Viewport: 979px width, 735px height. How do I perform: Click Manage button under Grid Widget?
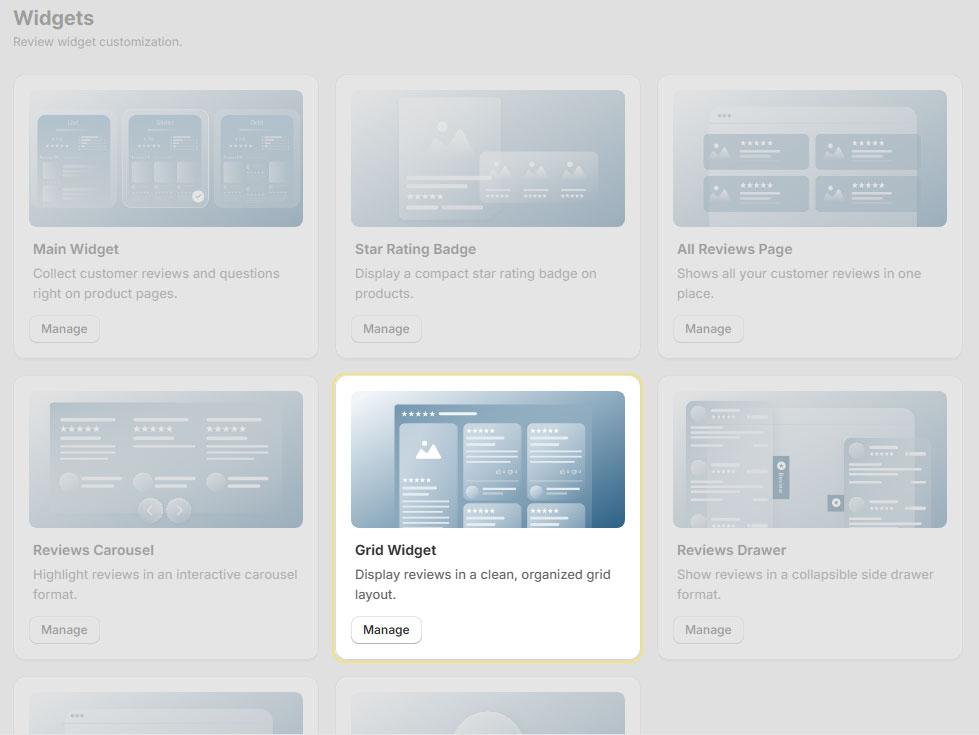[386, 630]
